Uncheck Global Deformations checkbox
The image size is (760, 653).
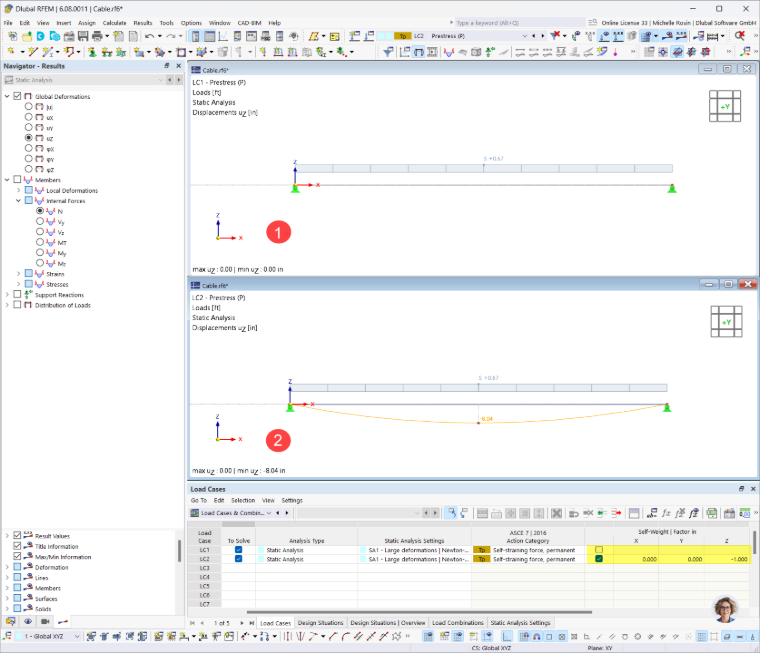17,96
